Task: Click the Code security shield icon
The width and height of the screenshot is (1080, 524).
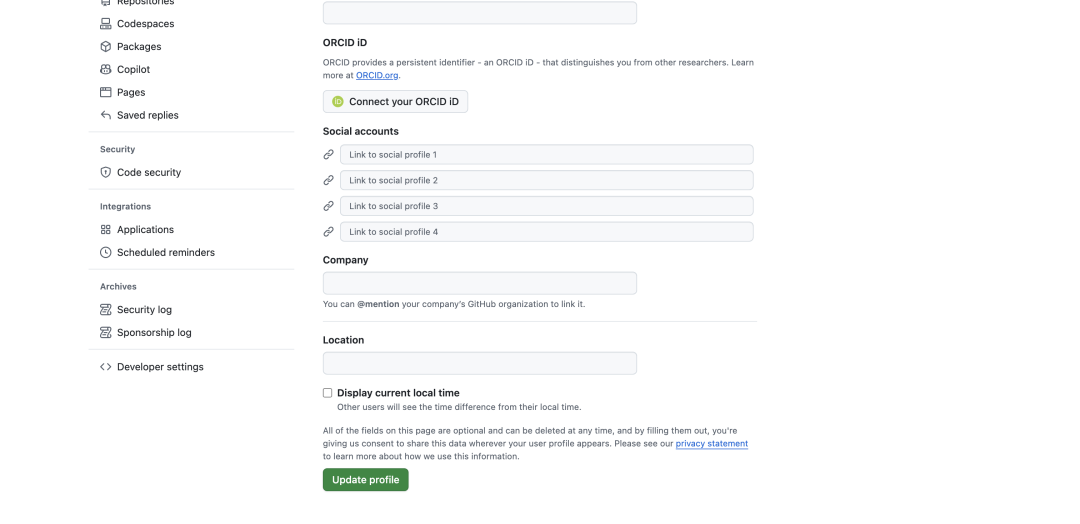Action: [x=105, y=172]
